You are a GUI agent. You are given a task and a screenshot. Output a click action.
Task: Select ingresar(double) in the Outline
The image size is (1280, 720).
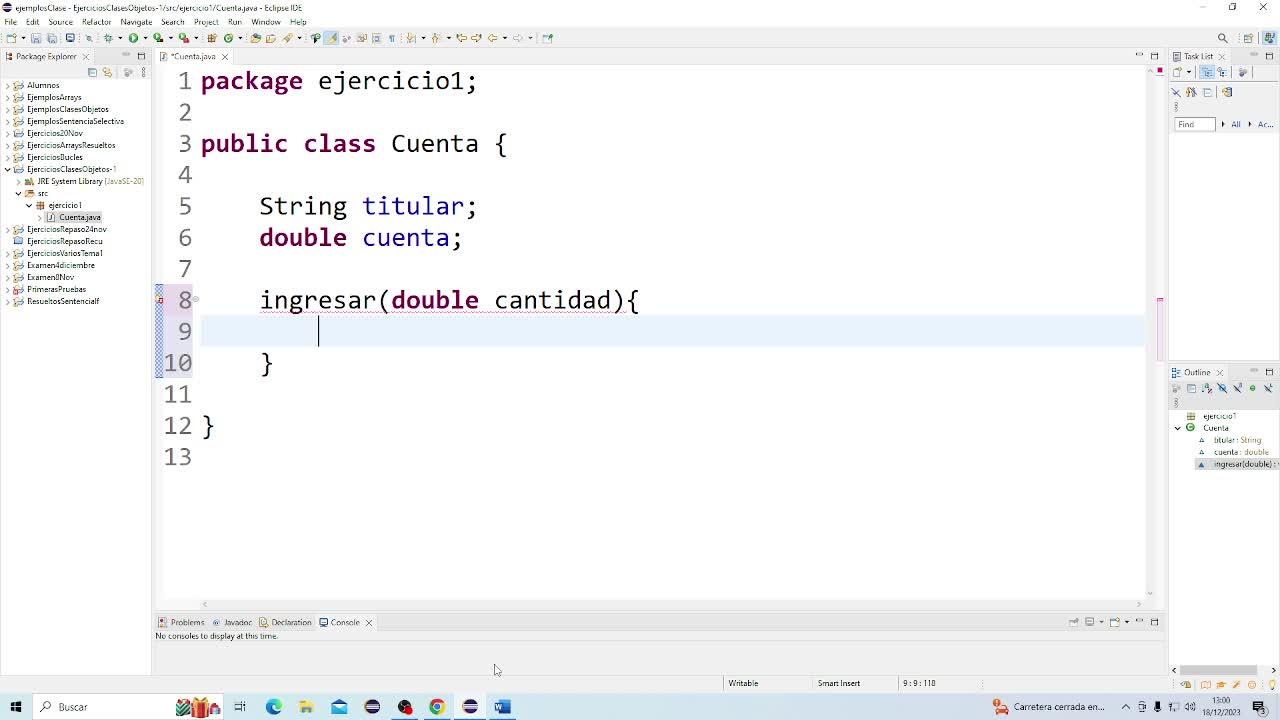(1239, 464)
